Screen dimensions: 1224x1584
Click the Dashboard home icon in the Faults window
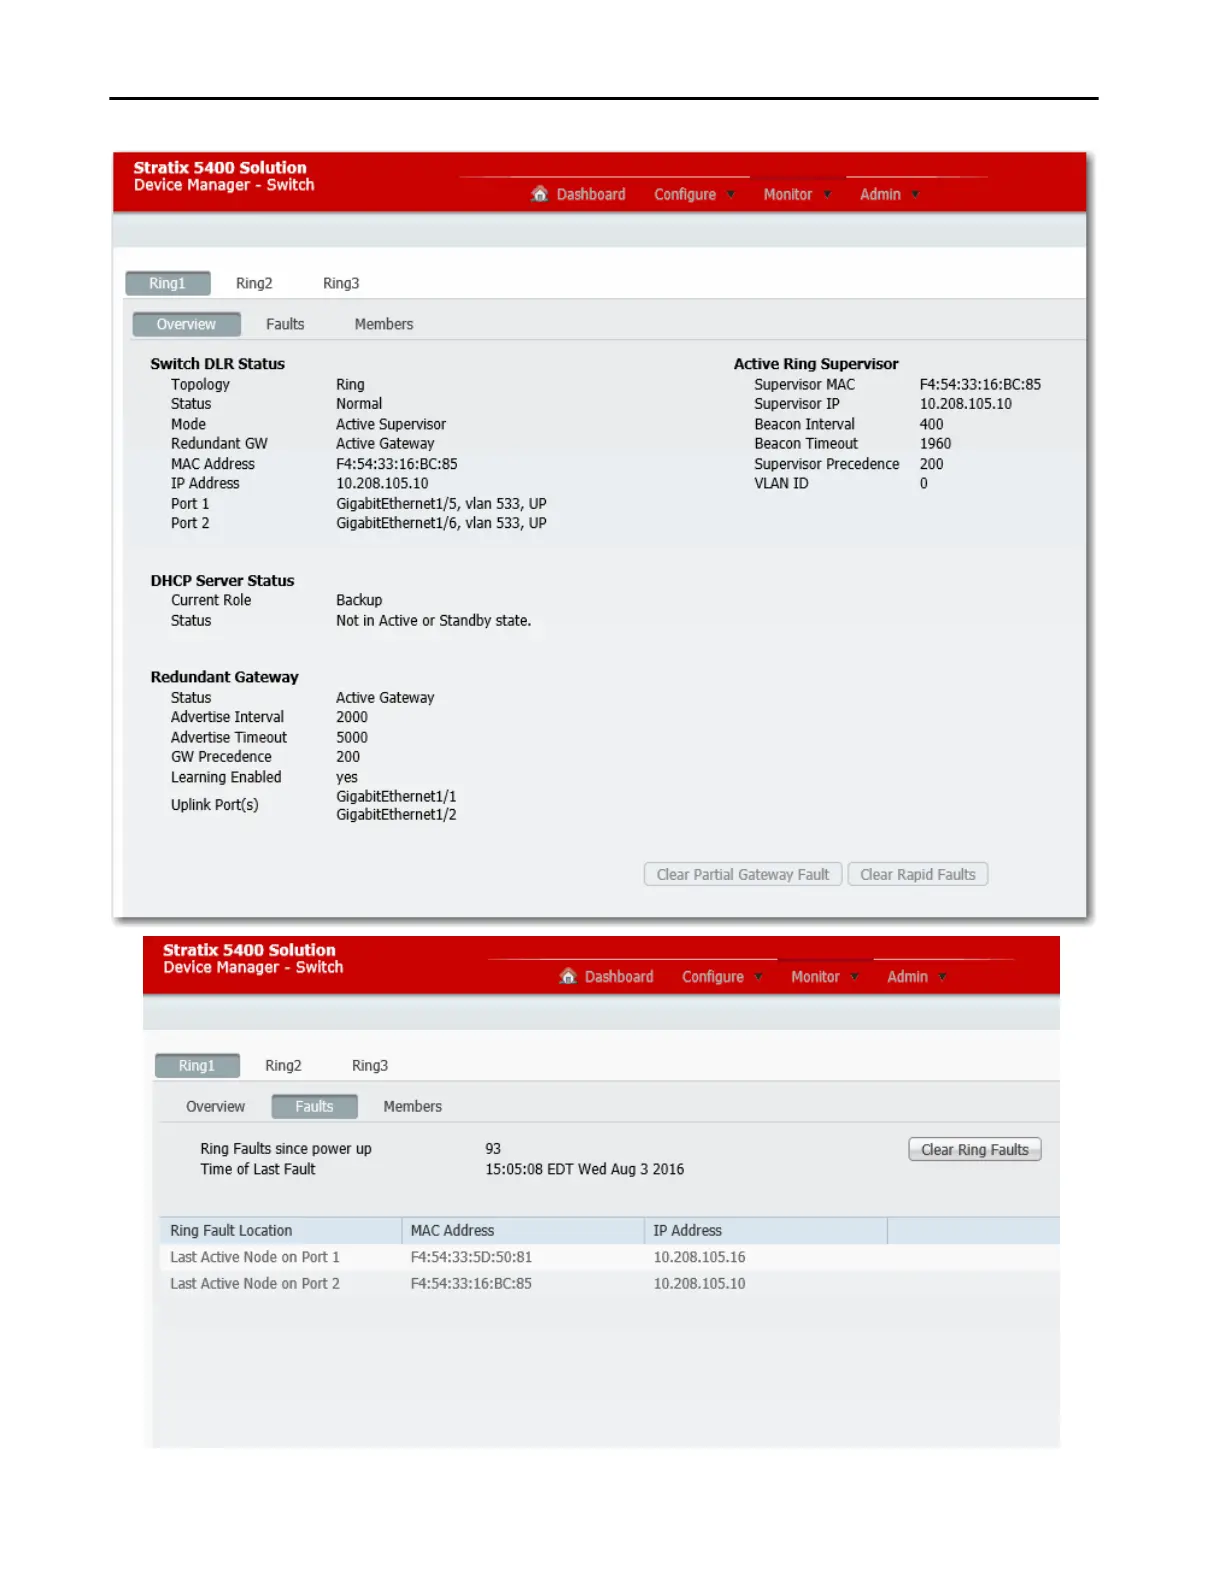(568, 976)
